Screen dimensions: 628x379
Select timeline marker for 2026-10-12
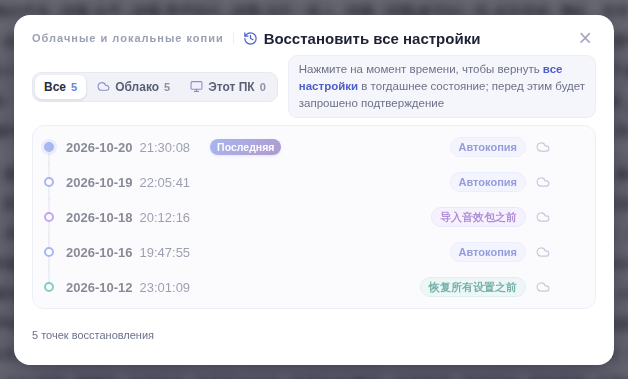49,287
